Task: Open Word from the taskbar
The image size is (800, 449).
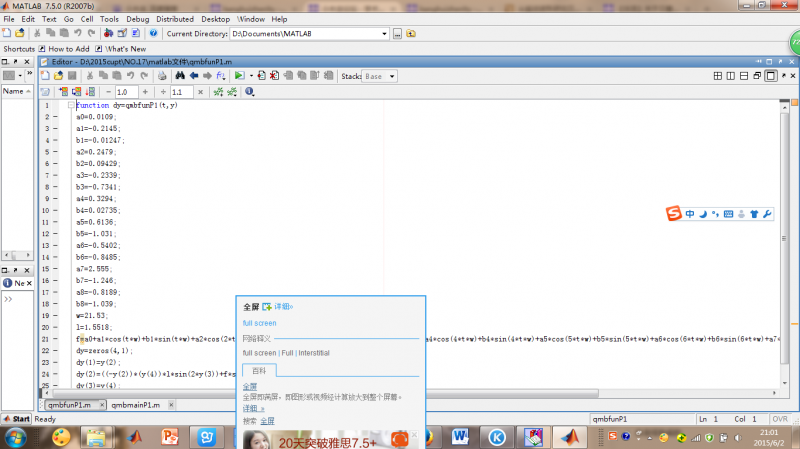Action: (x=460, y=437)
